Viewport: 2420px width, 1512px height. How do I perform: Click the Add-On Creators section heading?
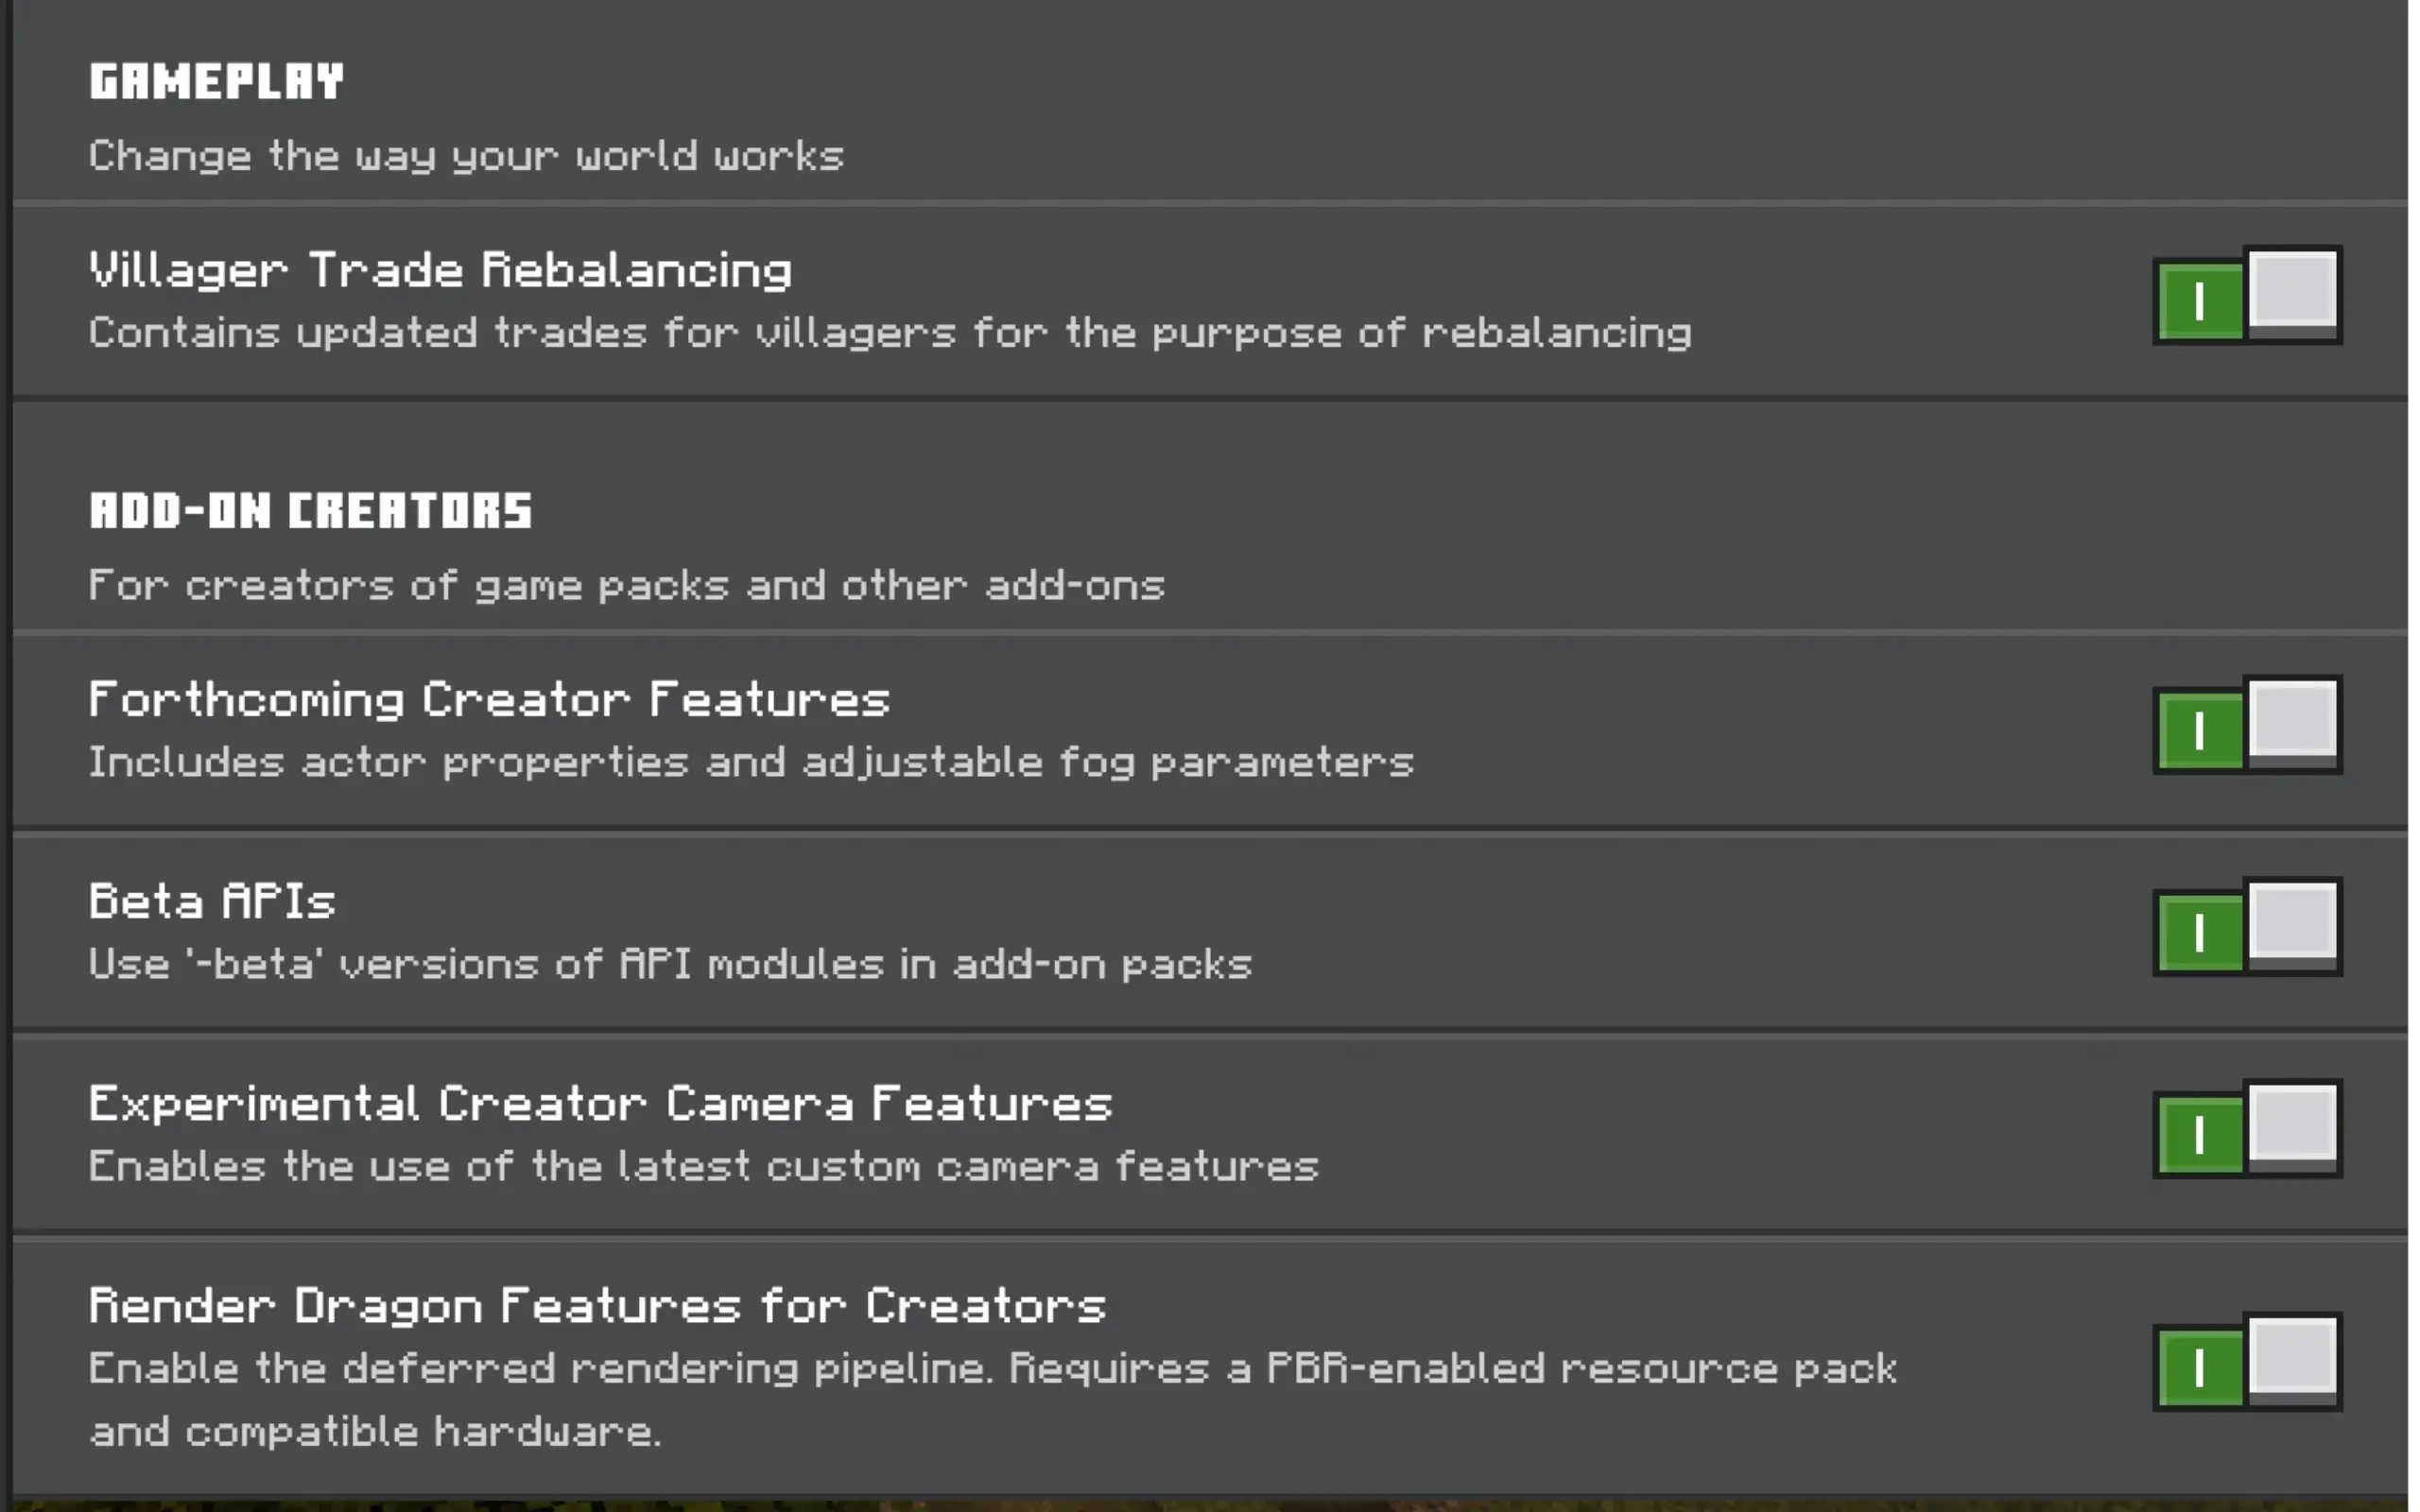click(x=310, y=511)
